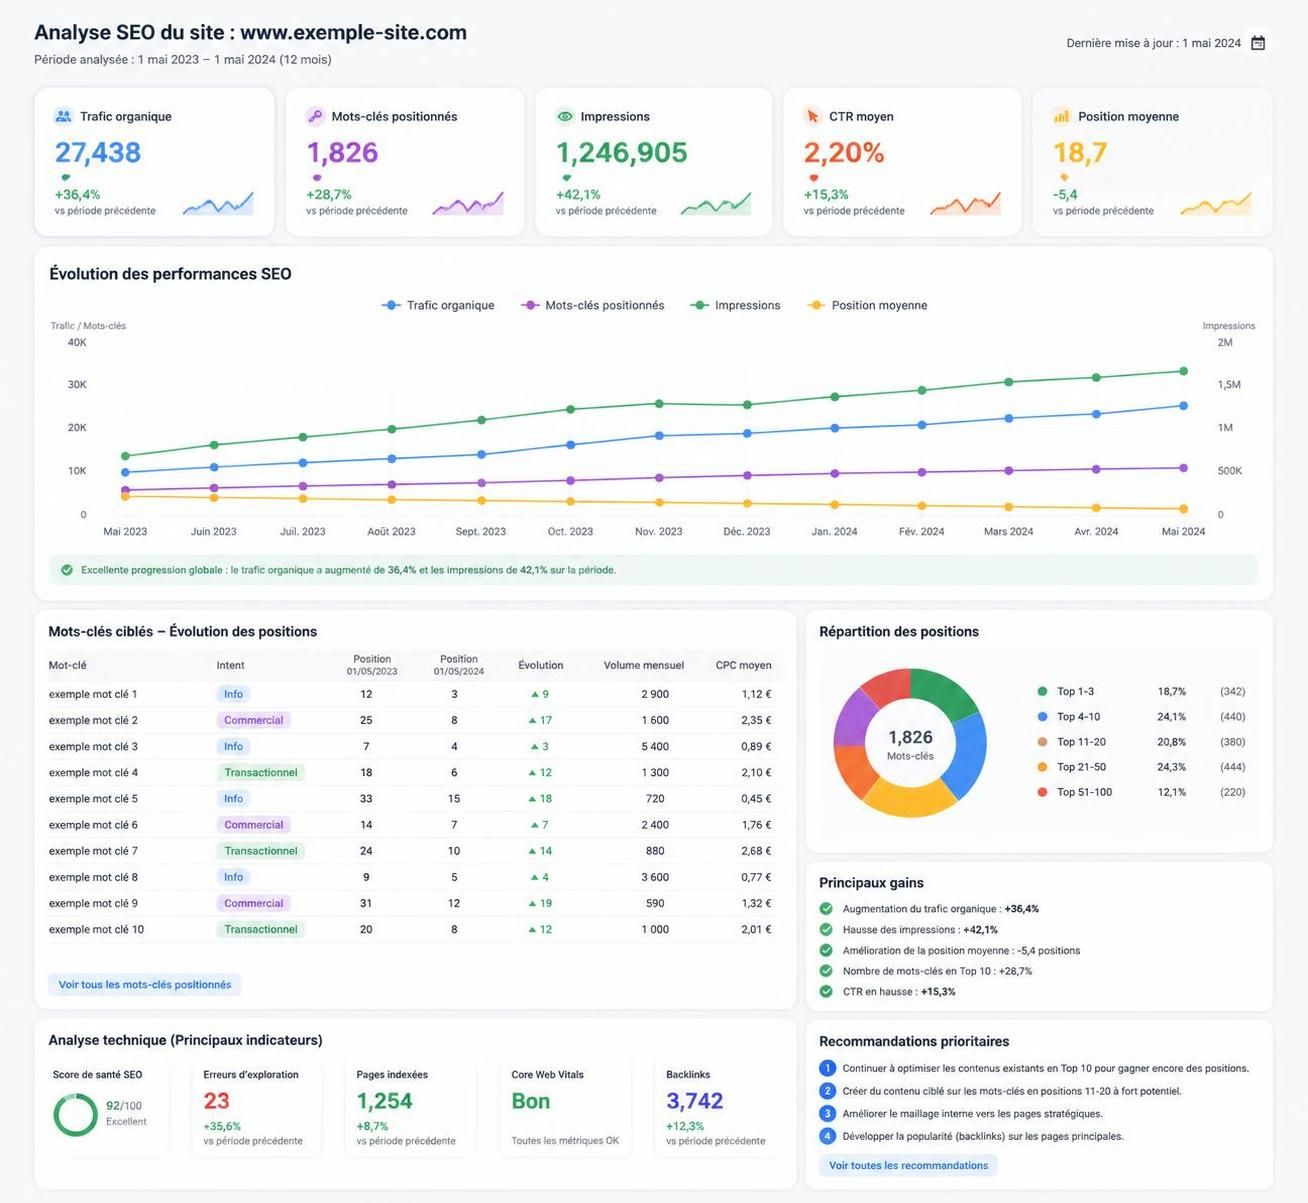Click recommendation number 3 badge
Image resolution: width=1308 pixels, height=1203 pixels.
point(827,1113)
